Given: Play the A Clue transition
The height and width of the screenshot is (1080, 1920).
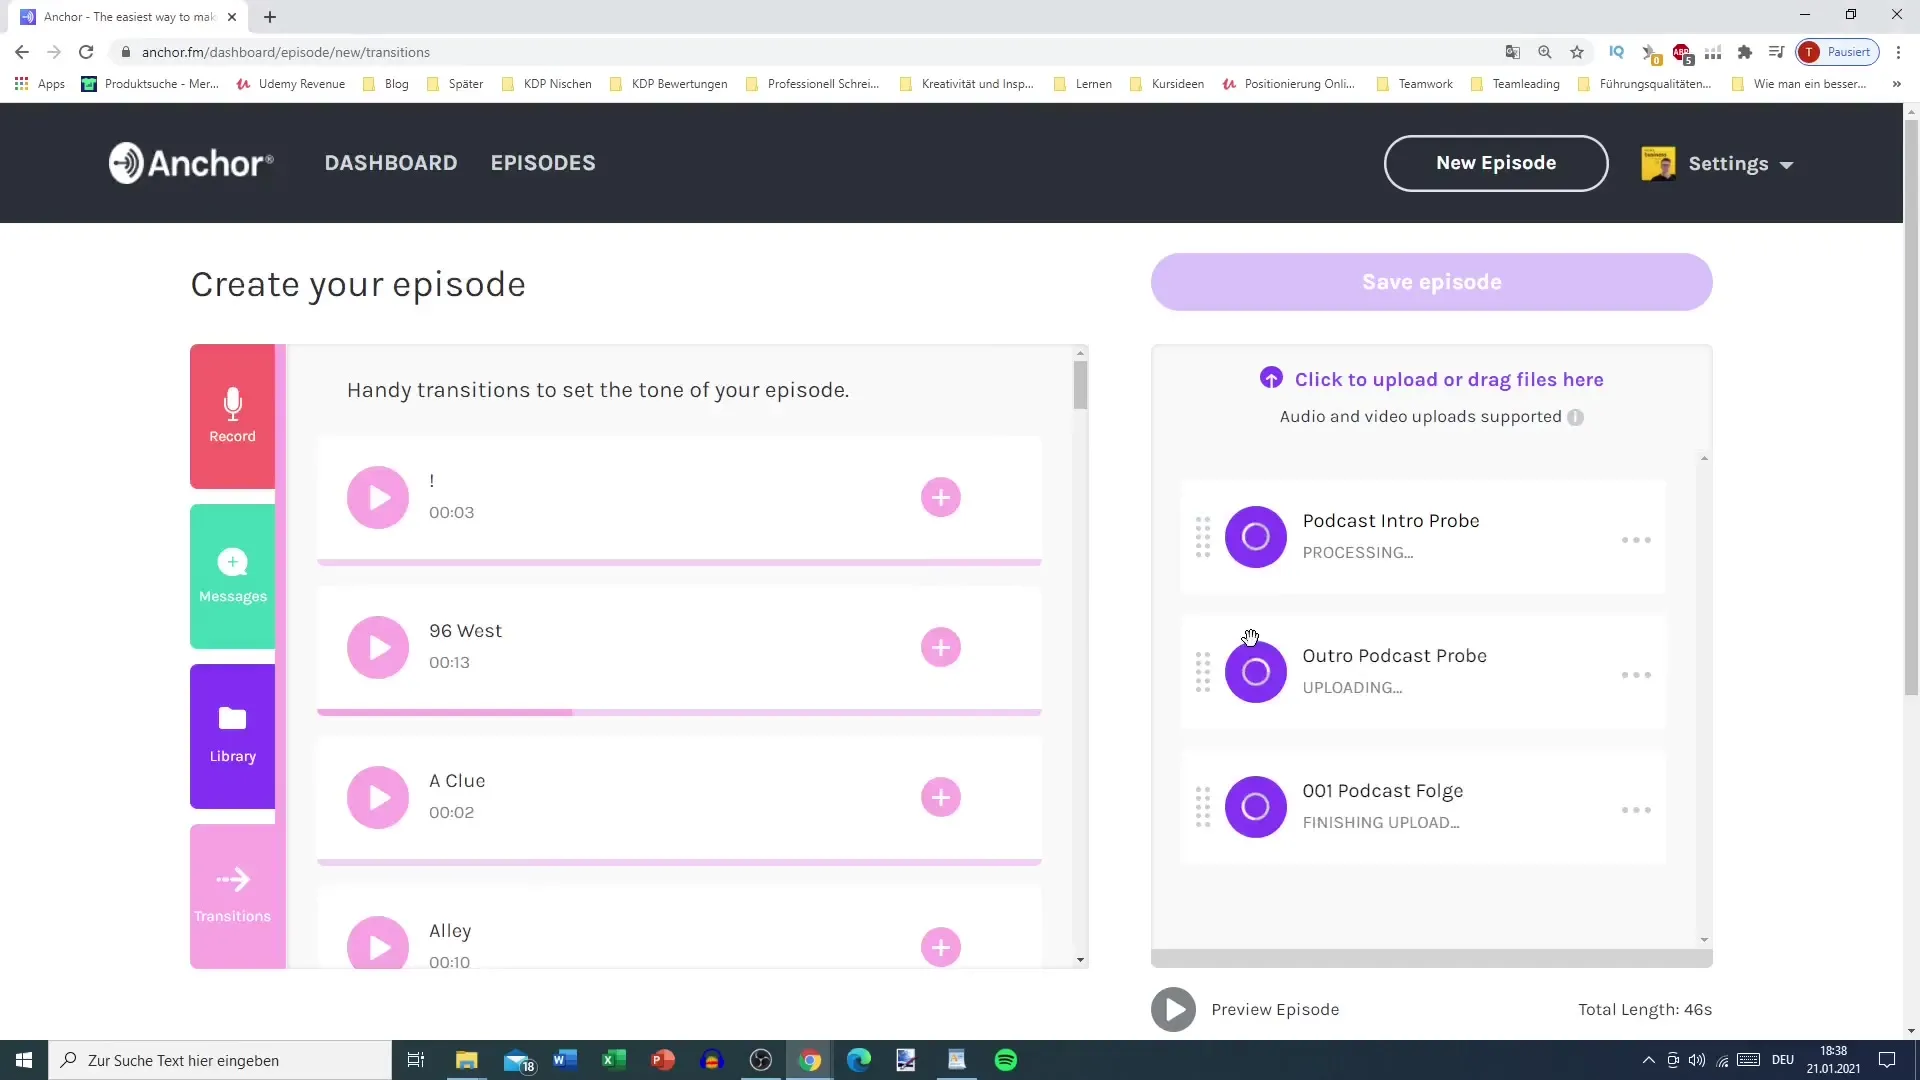Looking at the screenshot, I should pyautogui.click(x=378, y=797).
